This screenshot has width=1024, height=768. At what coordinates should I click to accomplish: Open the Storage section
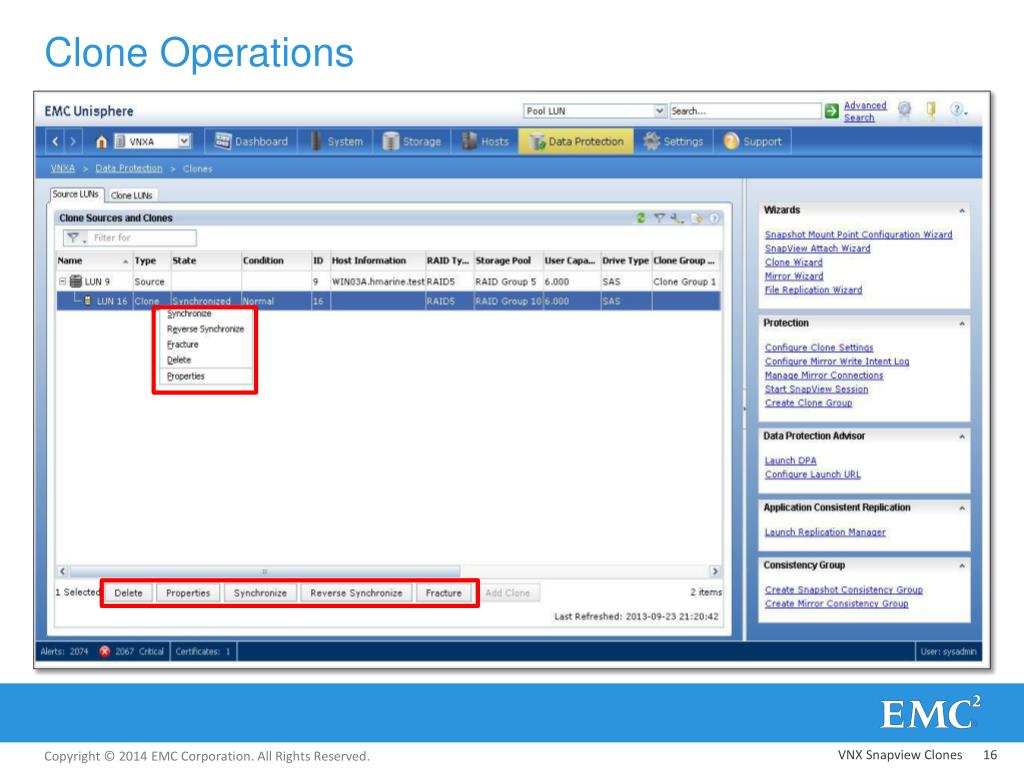pyautogui.click(x=412, y=141)
